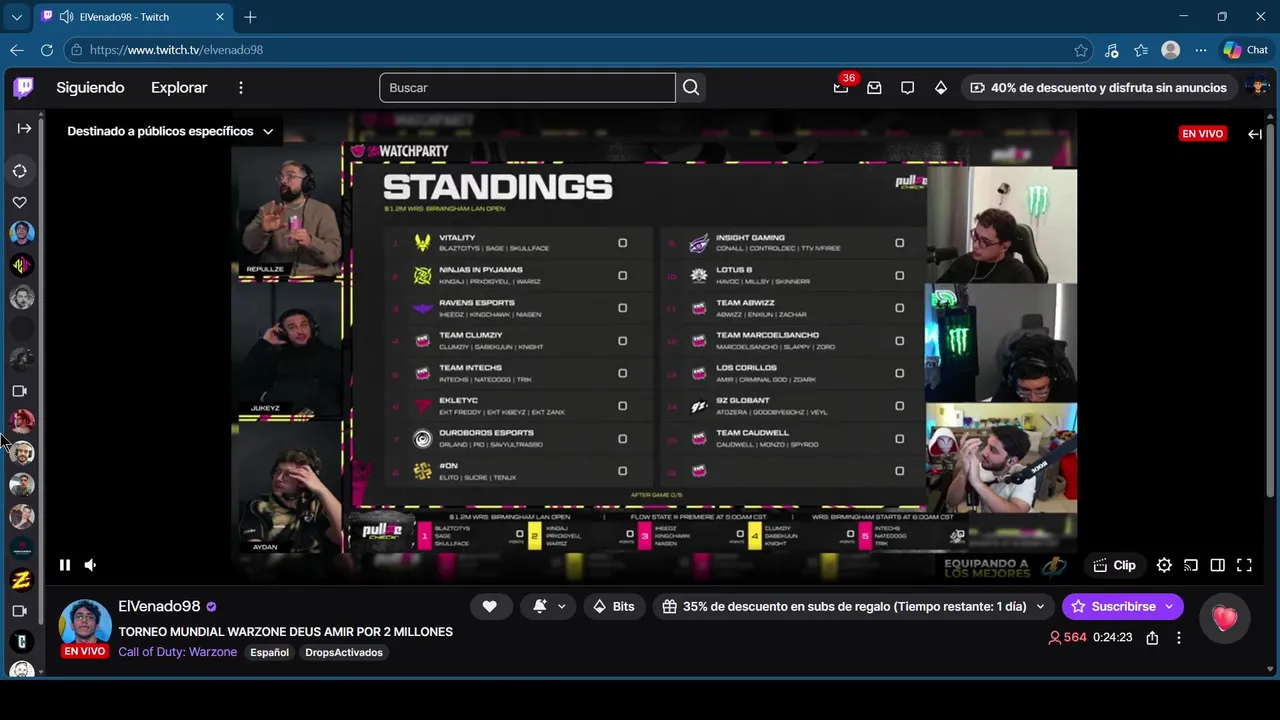Viewport: 1280px width, 720px height.
Task: Open the Call of Duty: Warzone category link
Action: point(178,652)
